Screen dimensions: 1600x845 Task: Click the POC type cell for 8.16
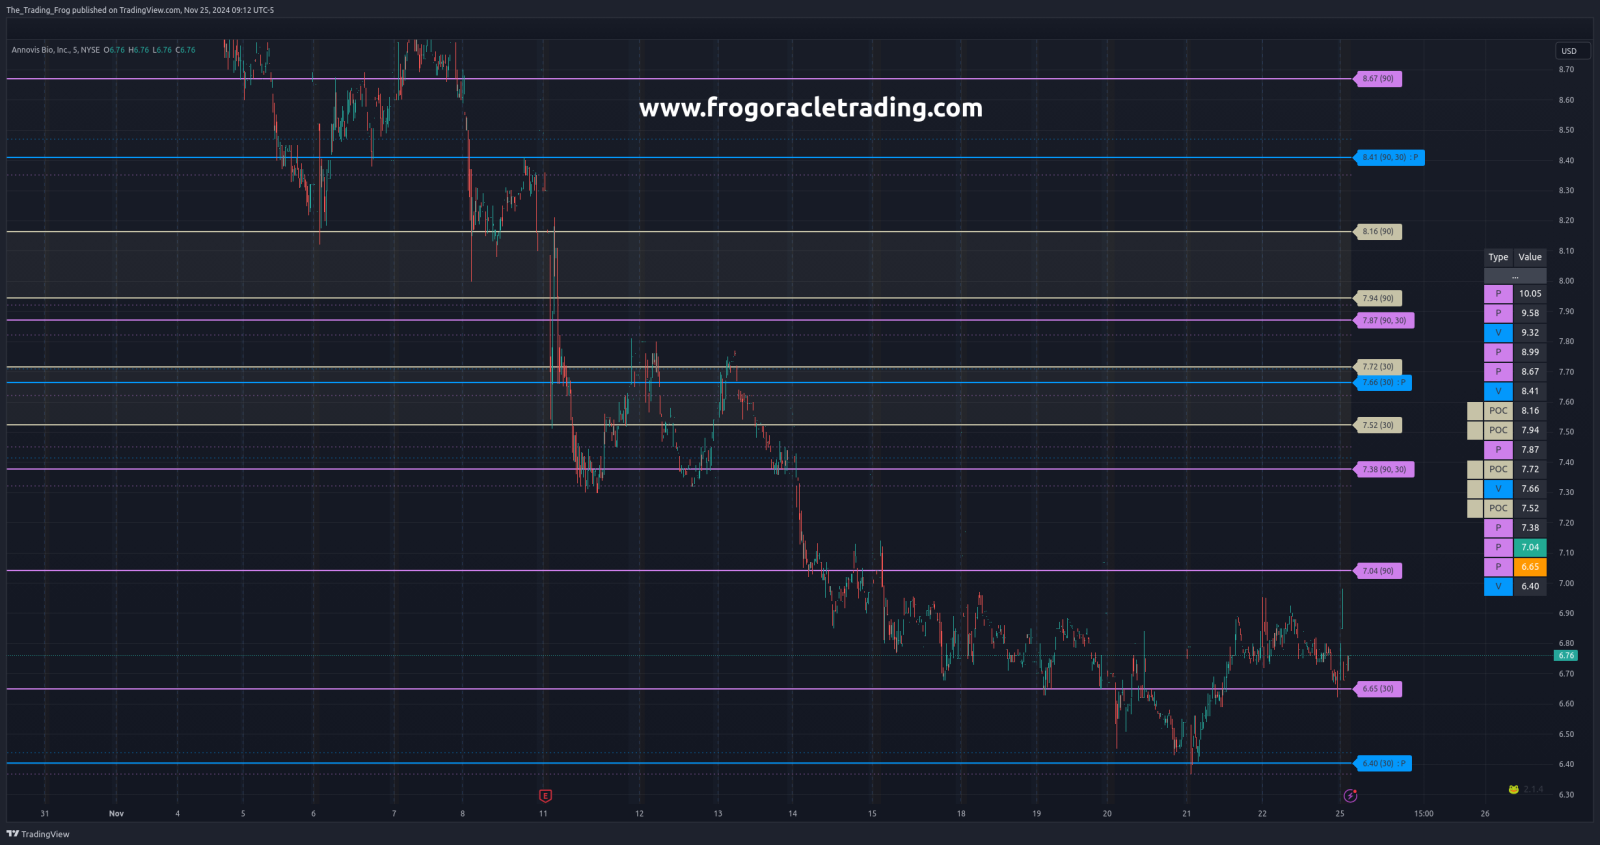click(1498, 411)
